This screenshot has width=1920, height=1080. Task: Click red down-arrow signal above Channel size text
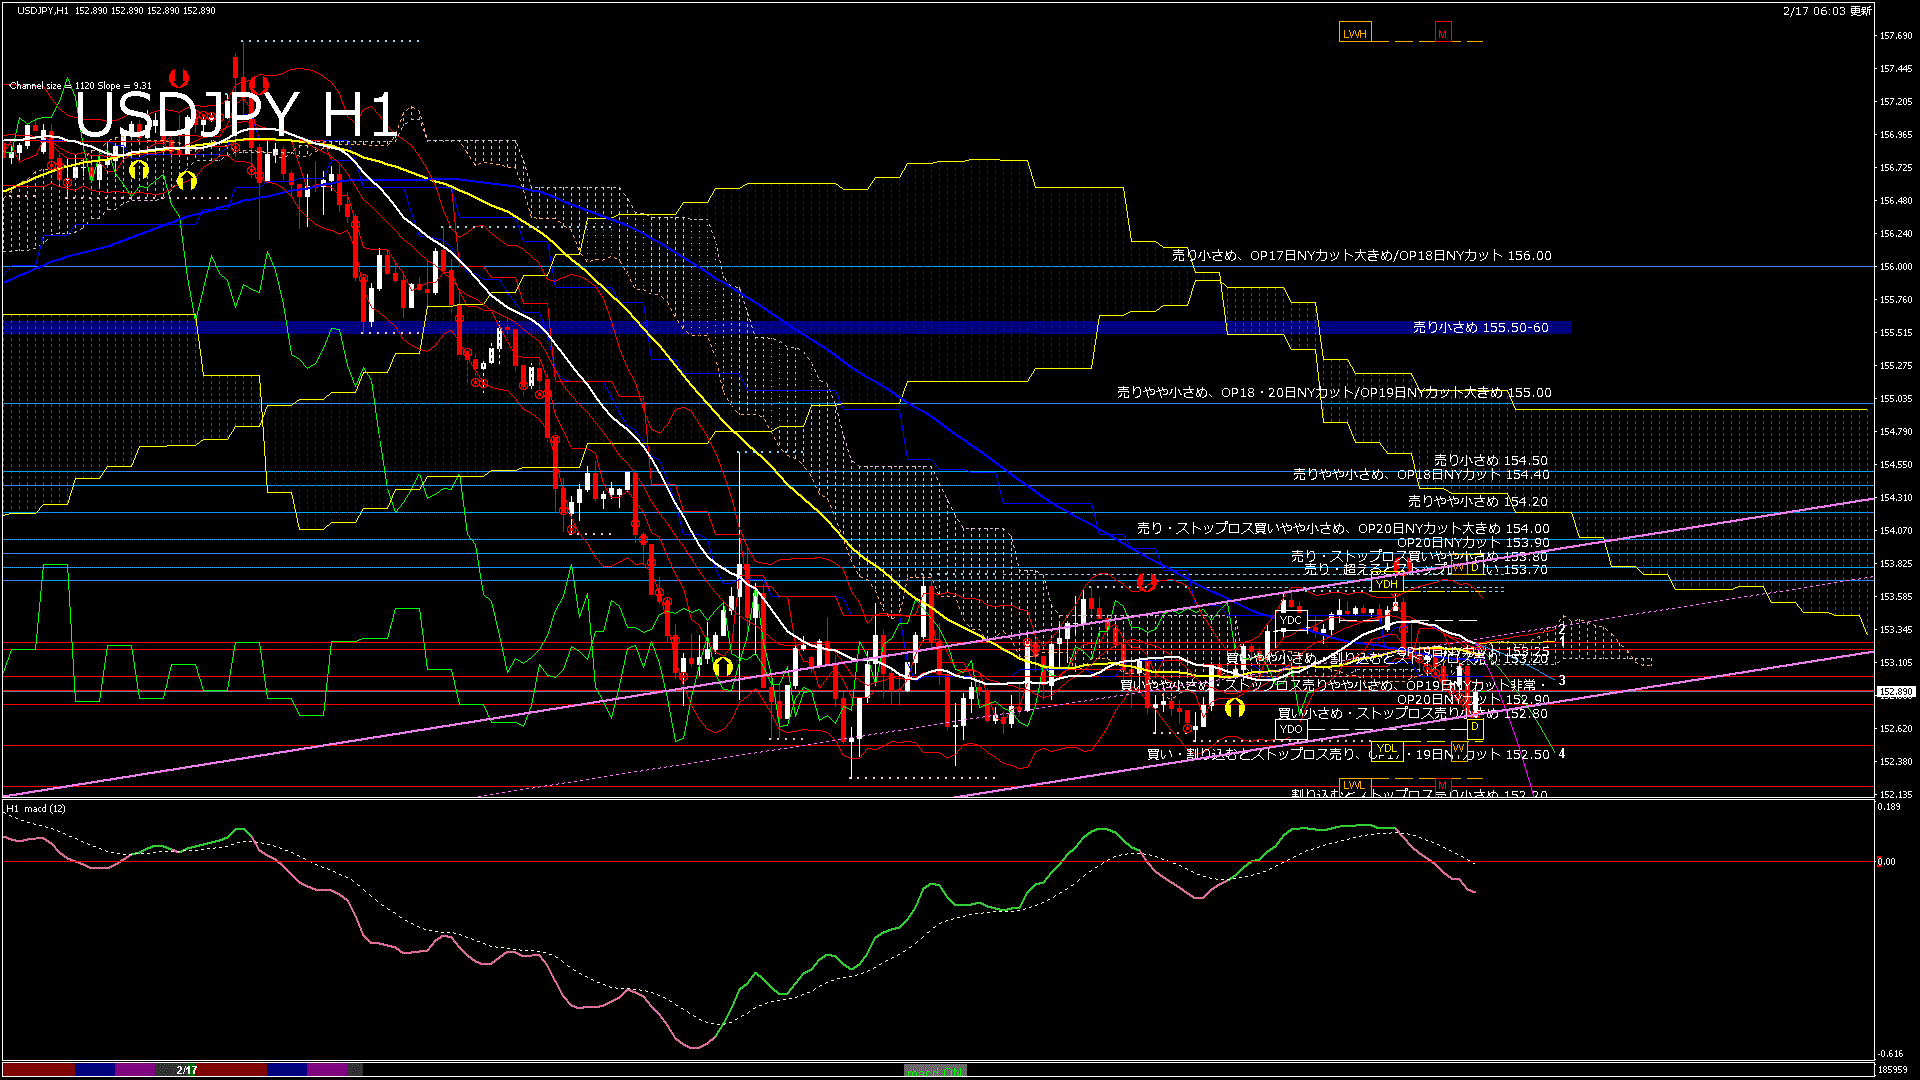(x=179, y=77)
